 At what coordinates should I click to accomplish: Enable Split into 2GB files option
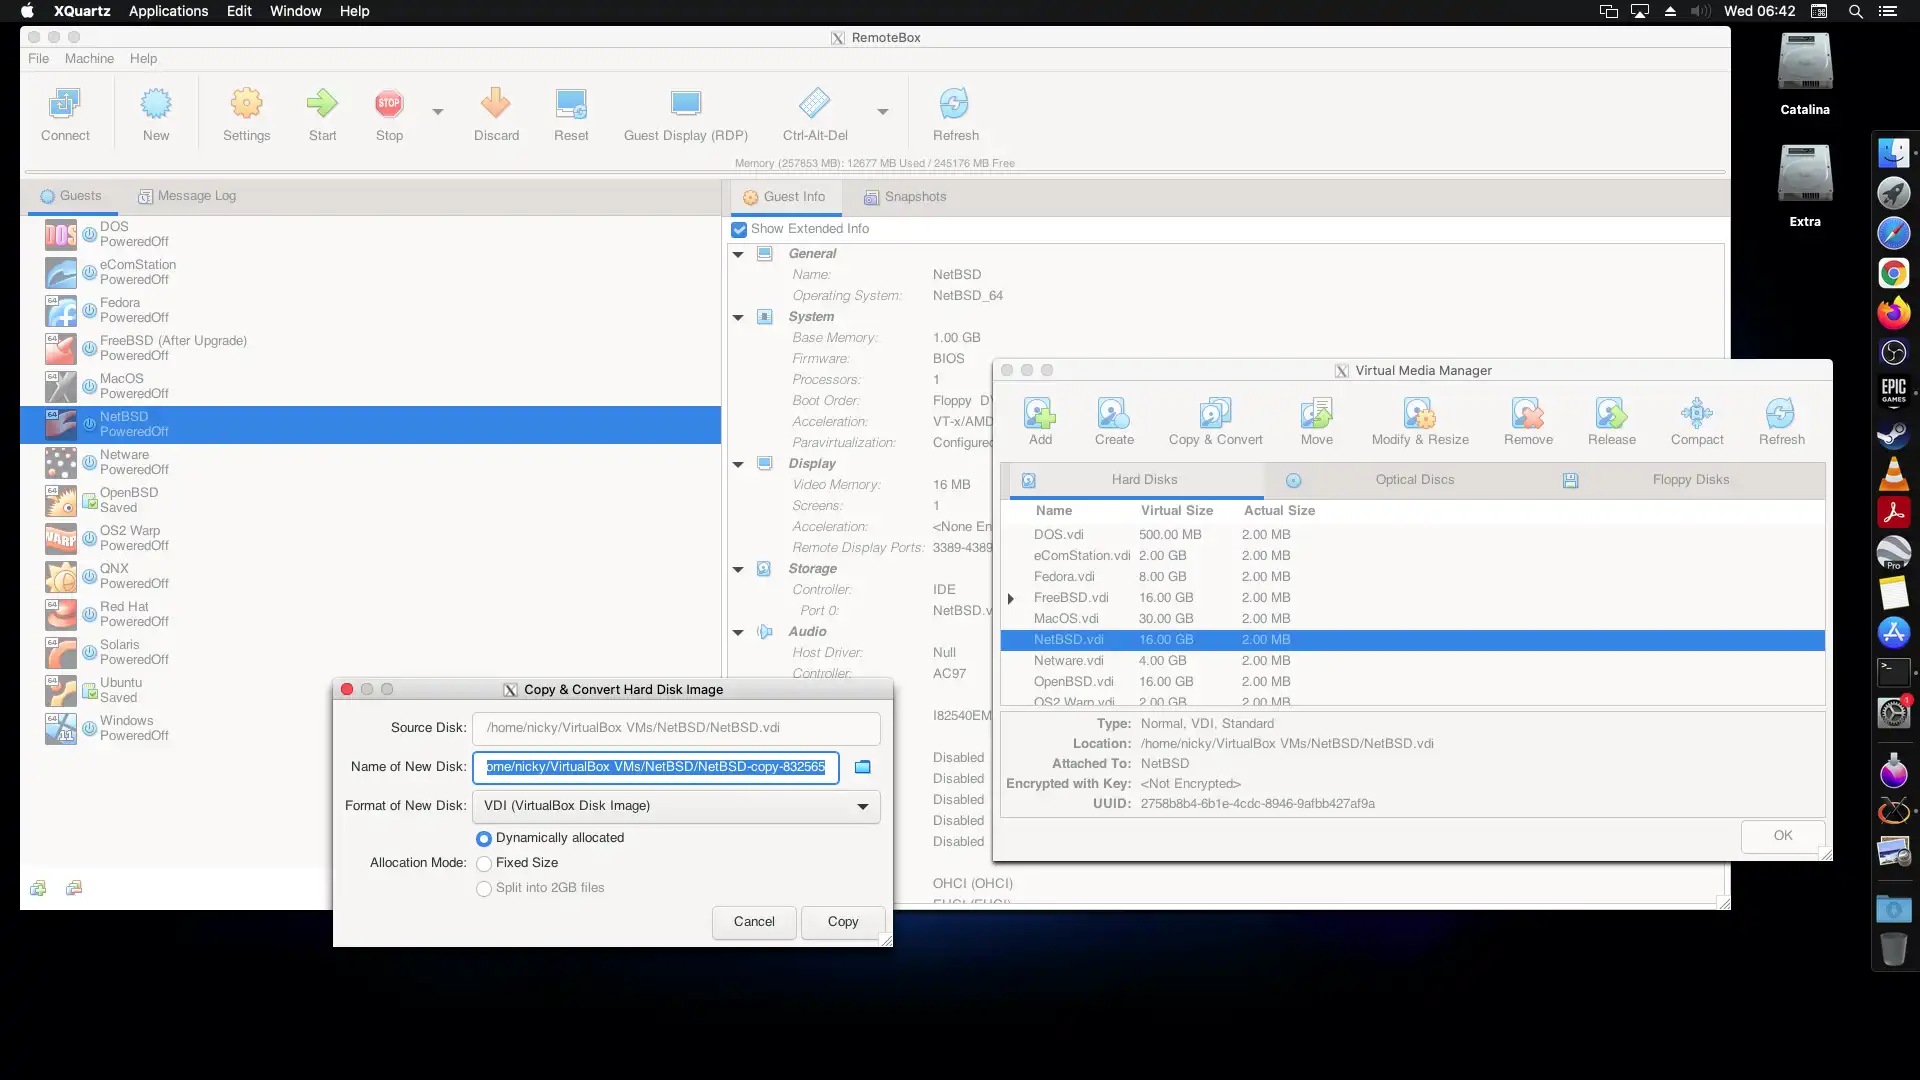[484, 887]
